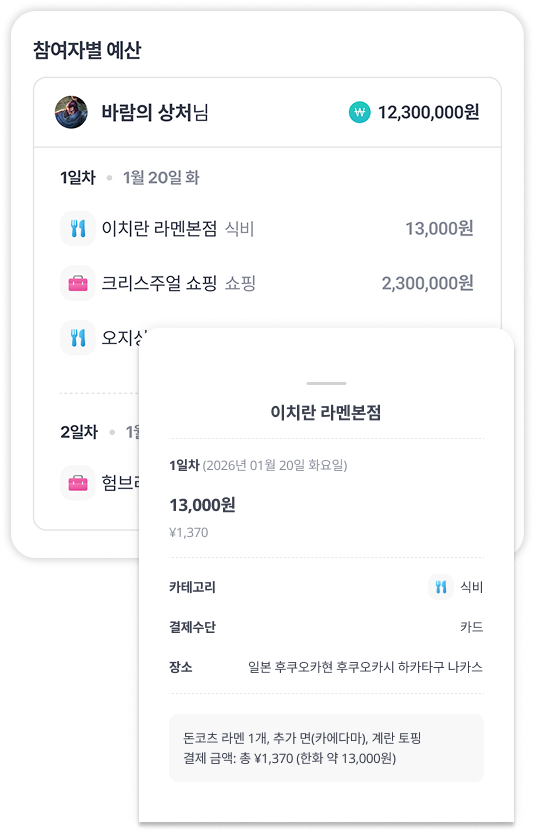Click the 참여자별 예산 heading
535x836 pixels.
pos(87,50)
